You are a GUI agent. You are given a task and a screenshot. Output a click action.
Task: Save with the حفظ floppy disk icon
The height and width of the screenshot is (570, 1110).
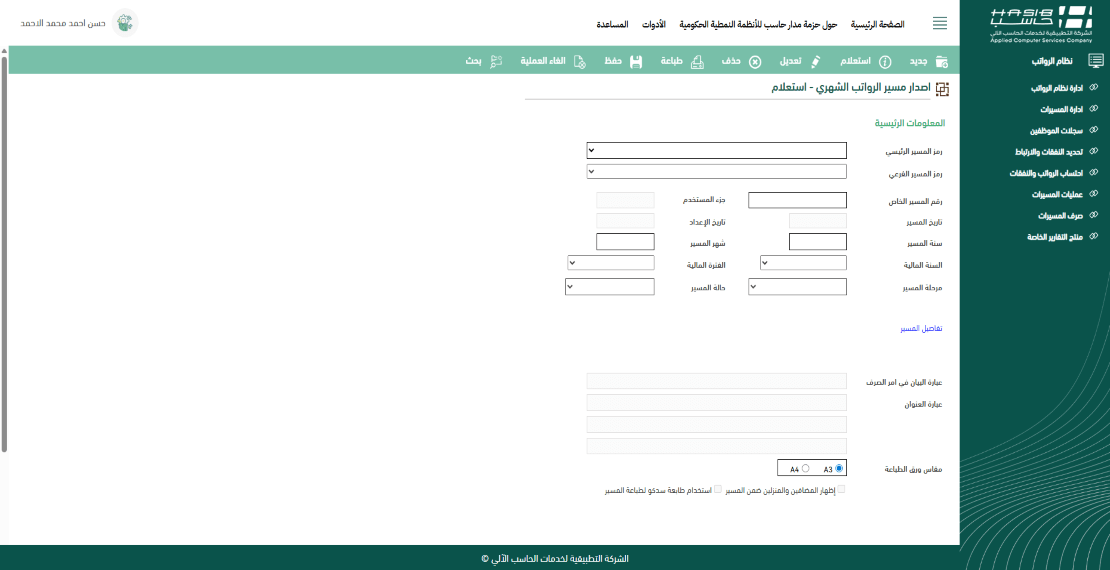click(635, 61)
